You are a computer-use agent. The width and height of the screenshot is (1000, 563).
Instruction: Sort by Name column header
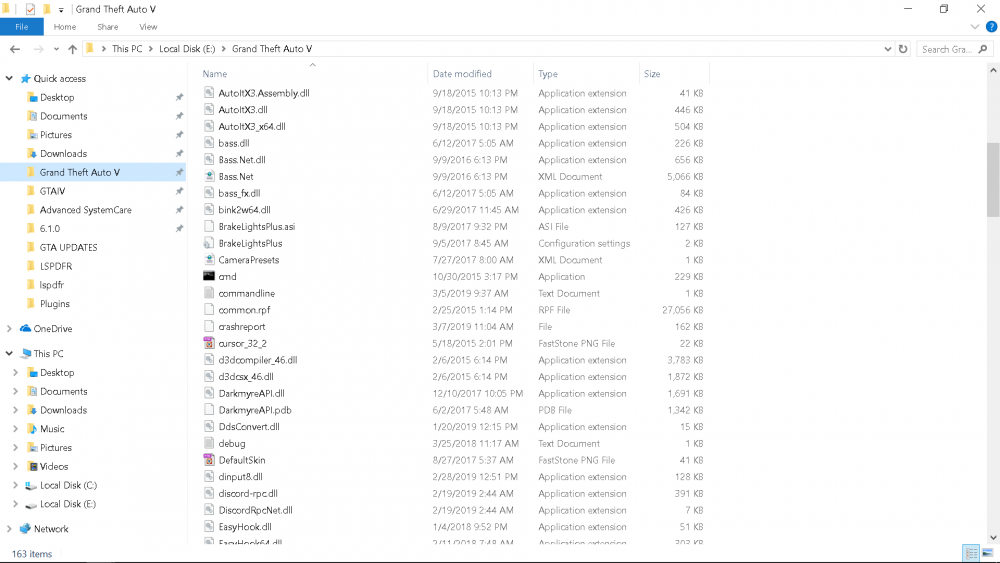tap(215, 74)
